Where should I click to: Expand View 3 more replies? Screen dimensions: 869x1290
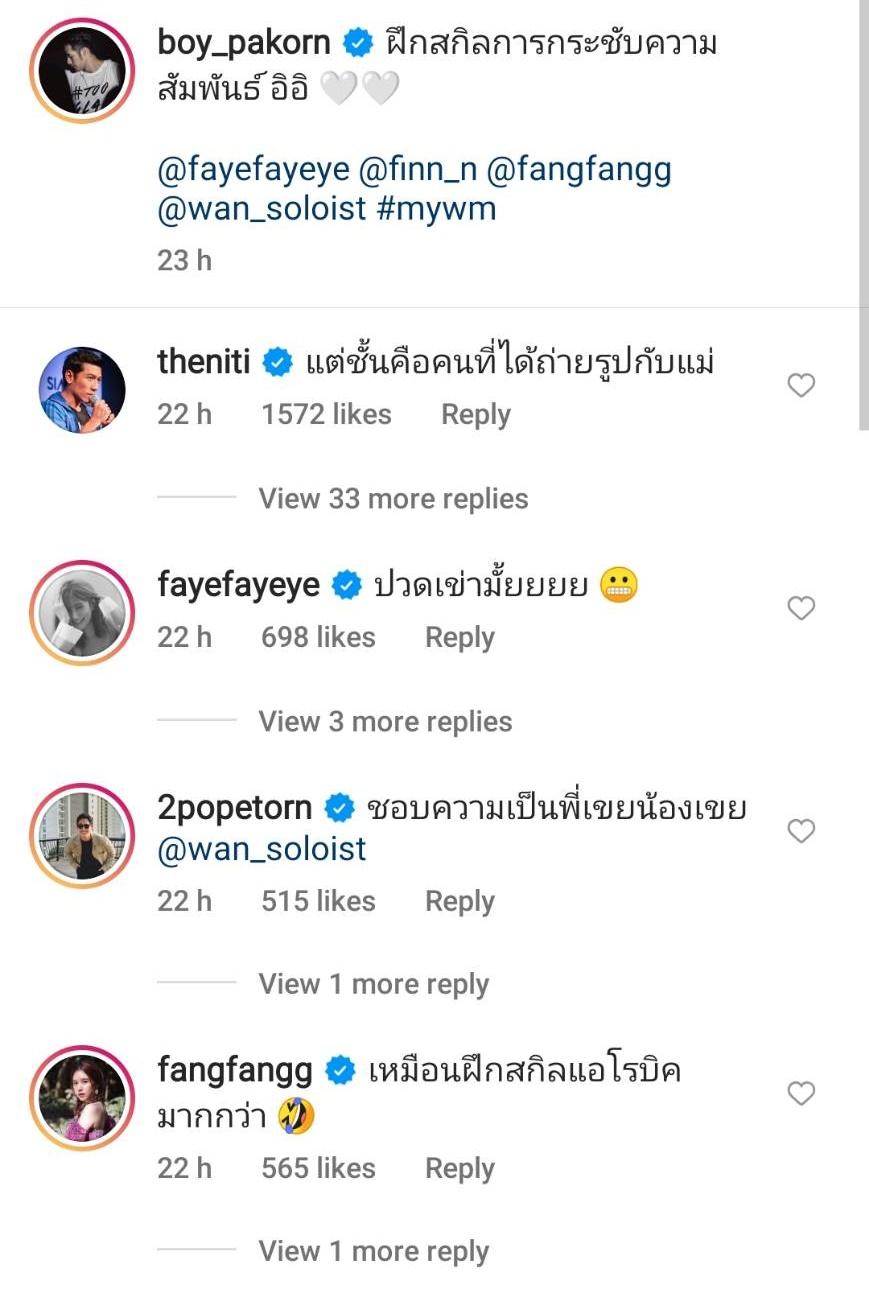(385, 721)
